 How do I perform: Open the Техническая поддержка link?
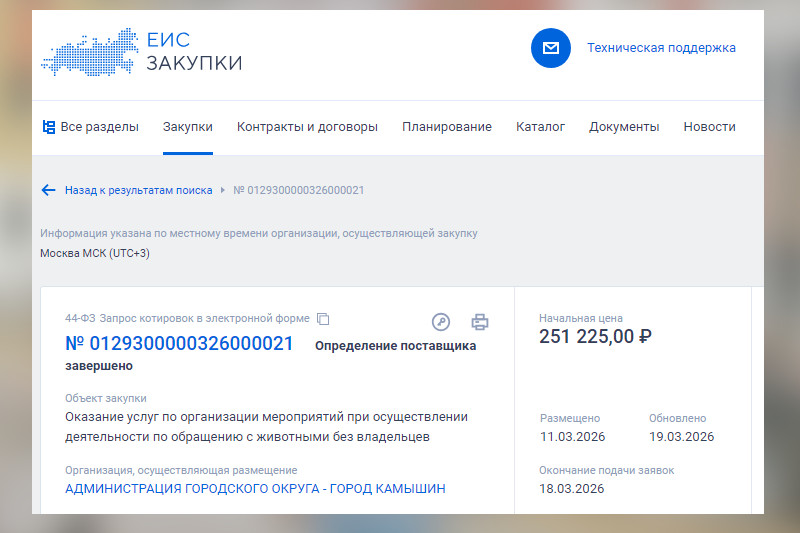[661, 48]
